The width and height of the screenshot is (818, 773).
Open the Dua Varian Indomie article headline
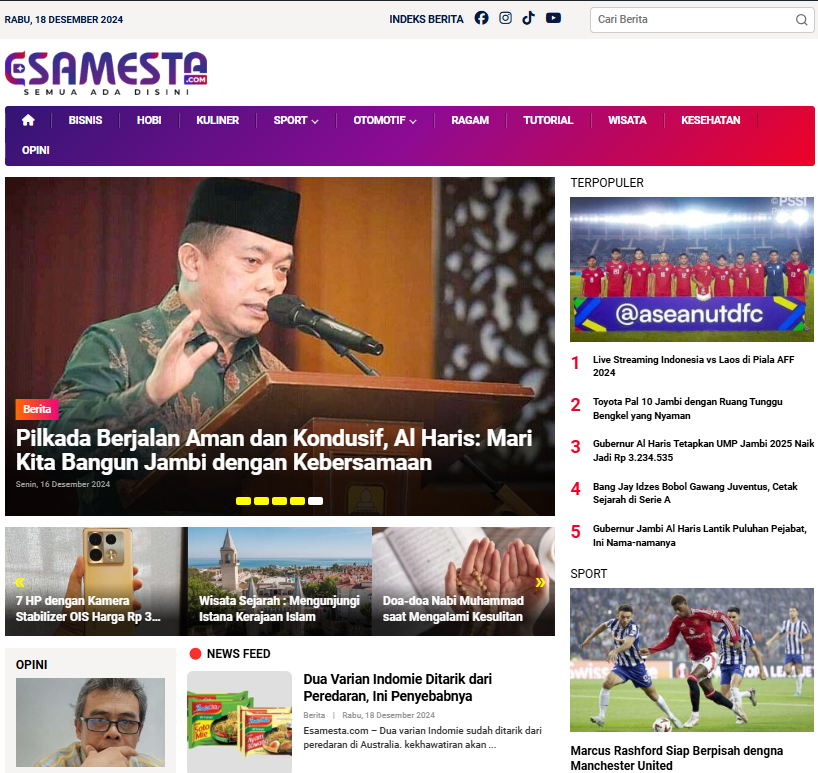click(398, 687)
